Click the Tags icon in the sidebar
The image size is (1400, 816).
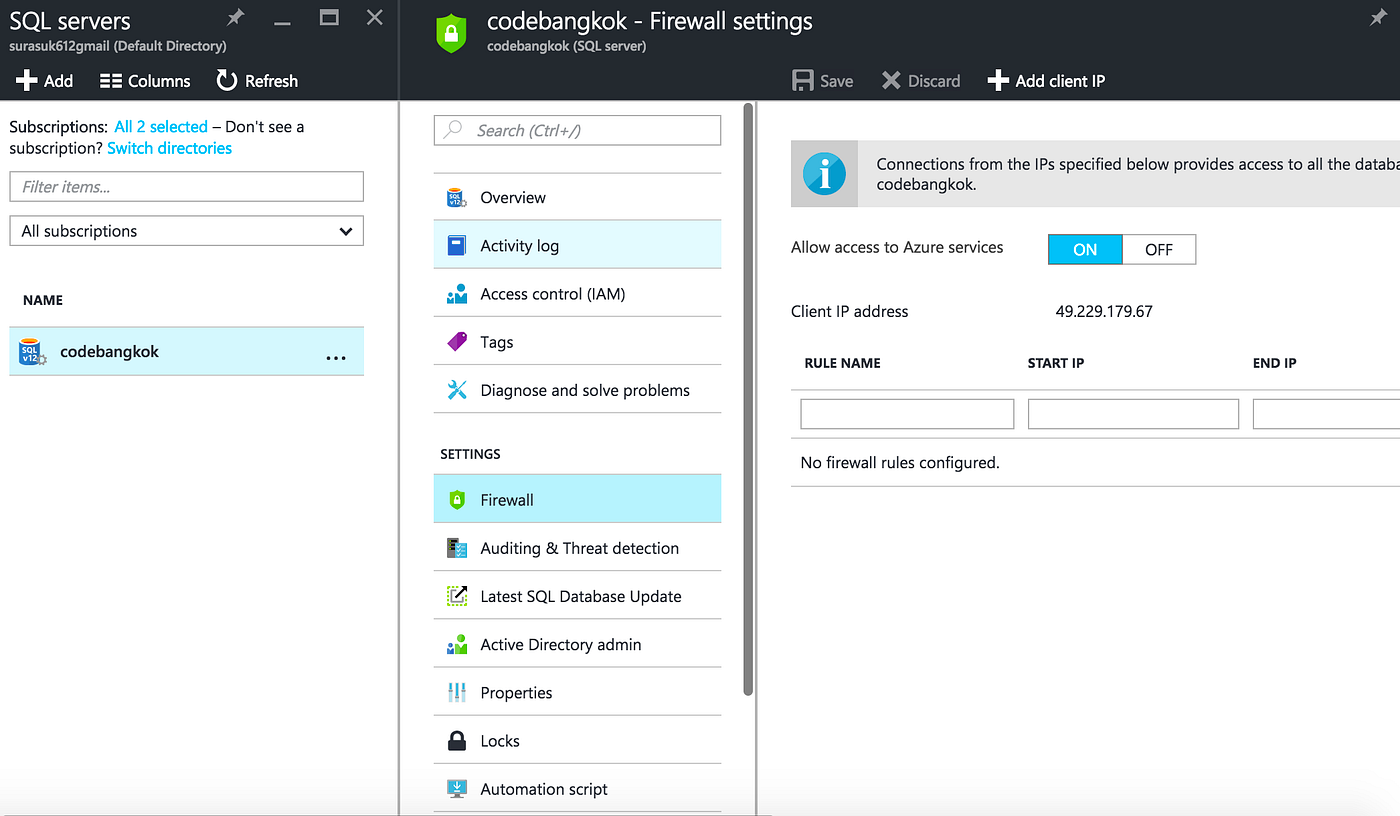(457, 341)
